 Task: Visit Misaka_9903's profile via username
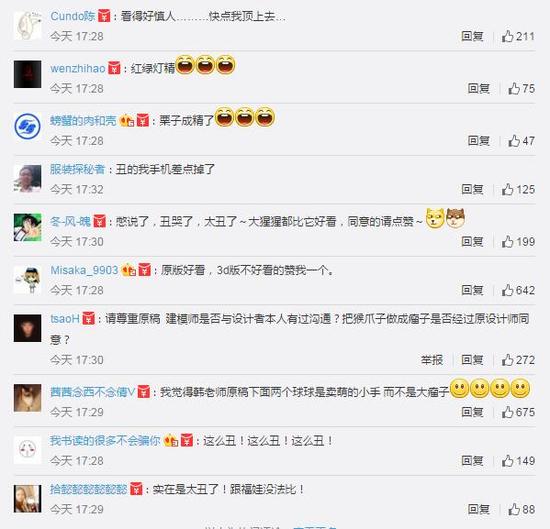pos(84,270)
